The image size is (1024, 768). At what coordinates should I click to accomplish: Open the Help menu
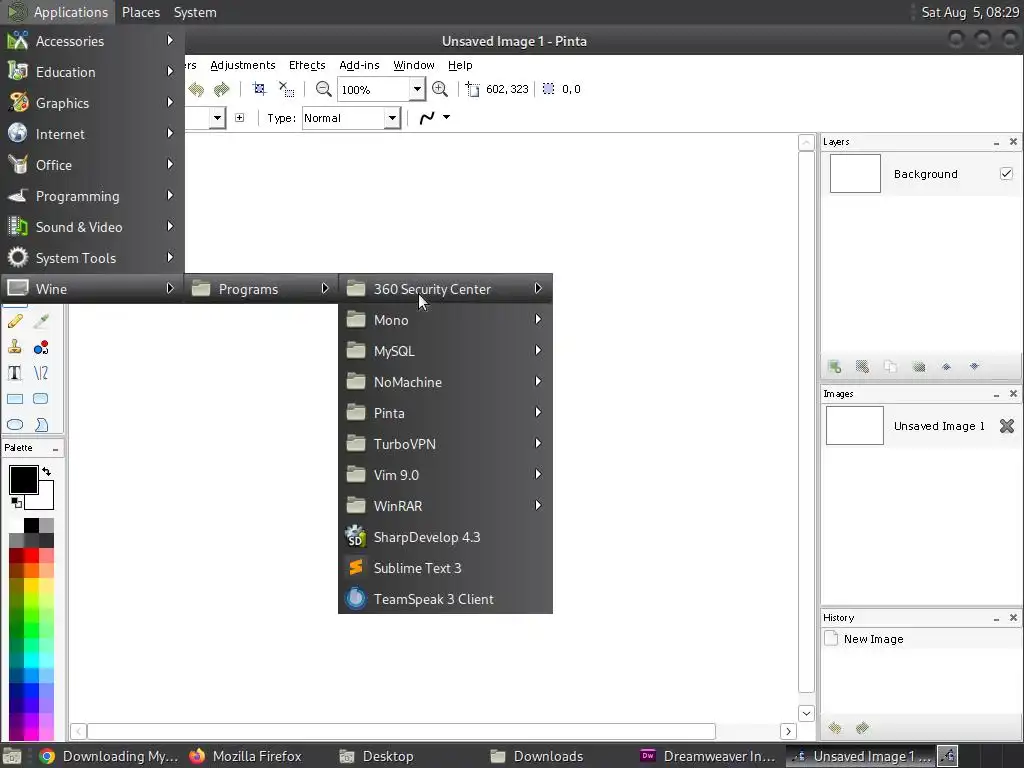tap(460, 65)
